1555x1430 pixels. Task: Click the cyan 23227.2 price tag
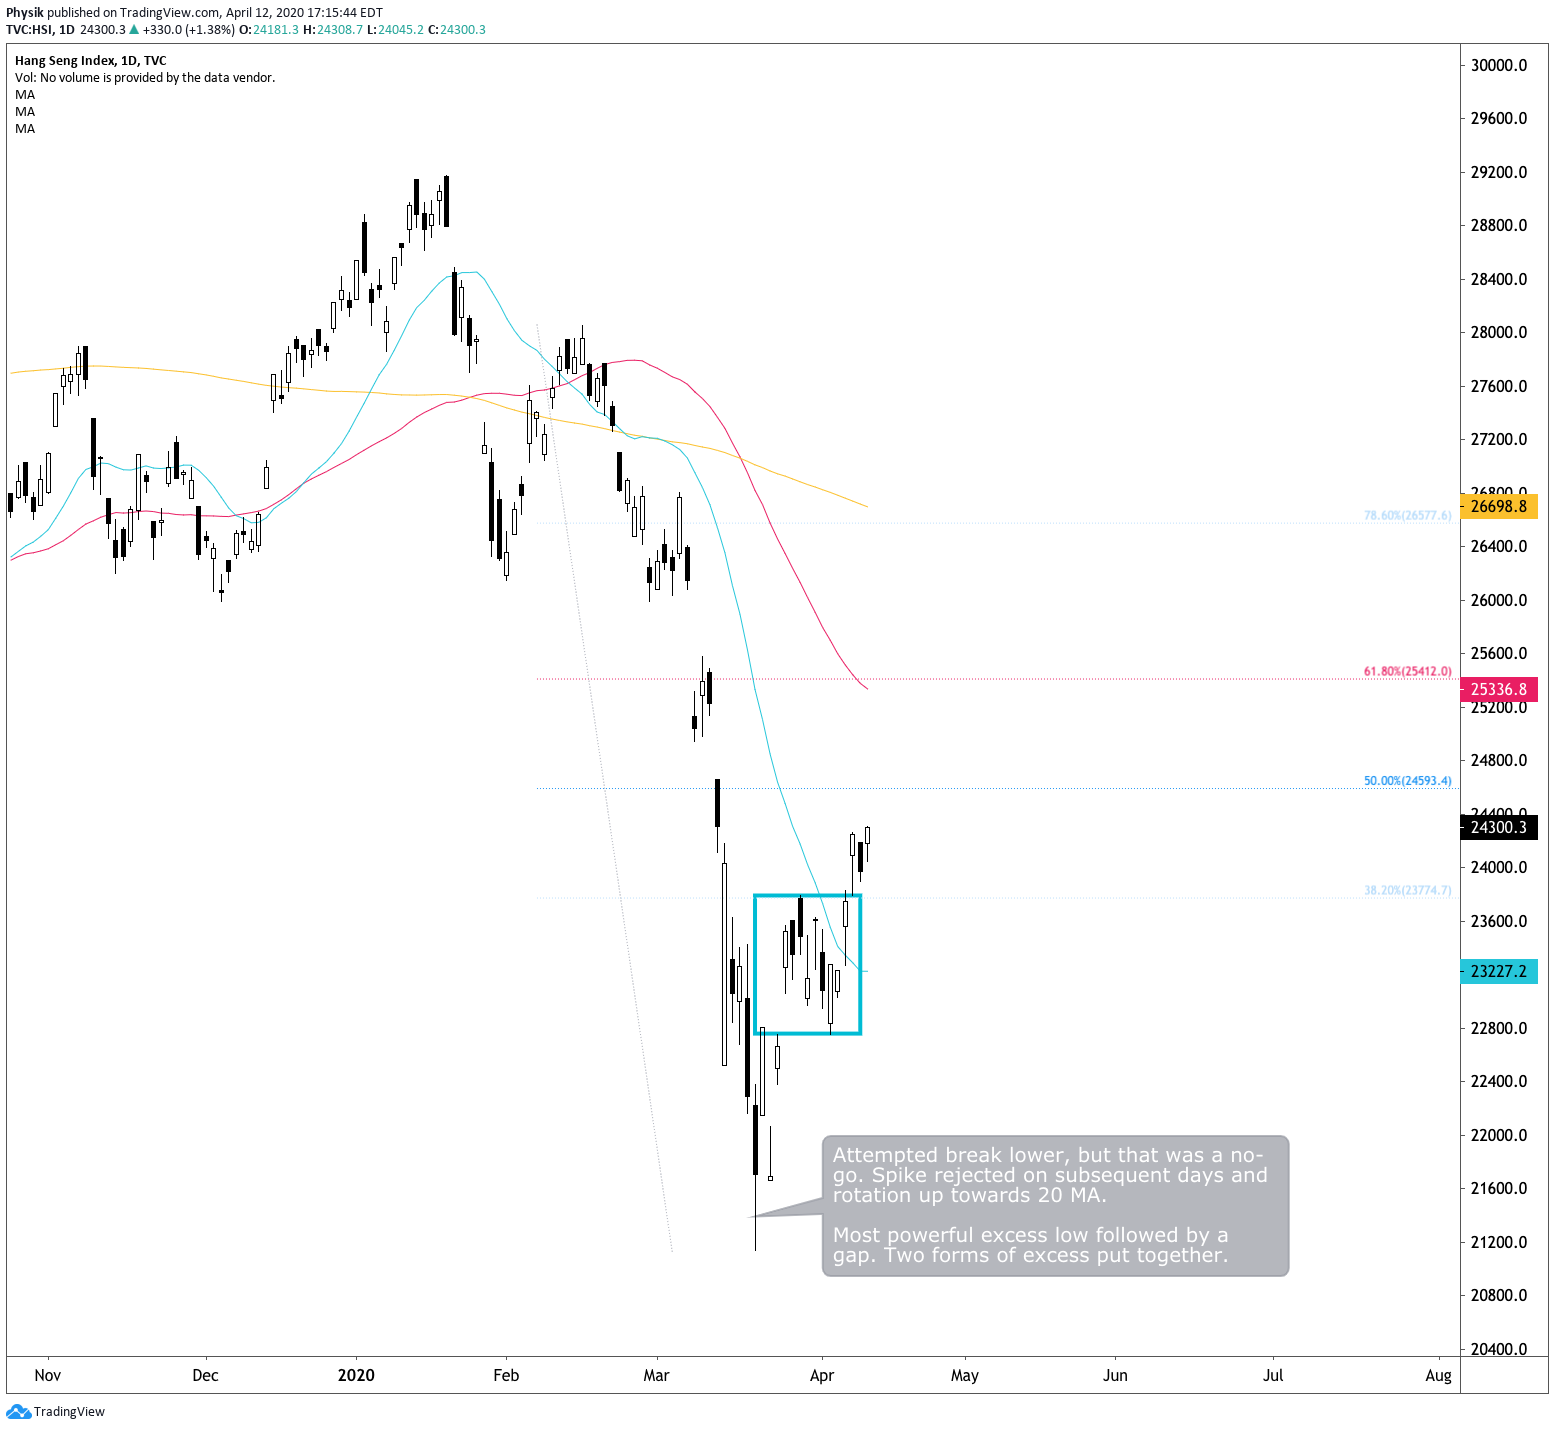click(1499, 971)
